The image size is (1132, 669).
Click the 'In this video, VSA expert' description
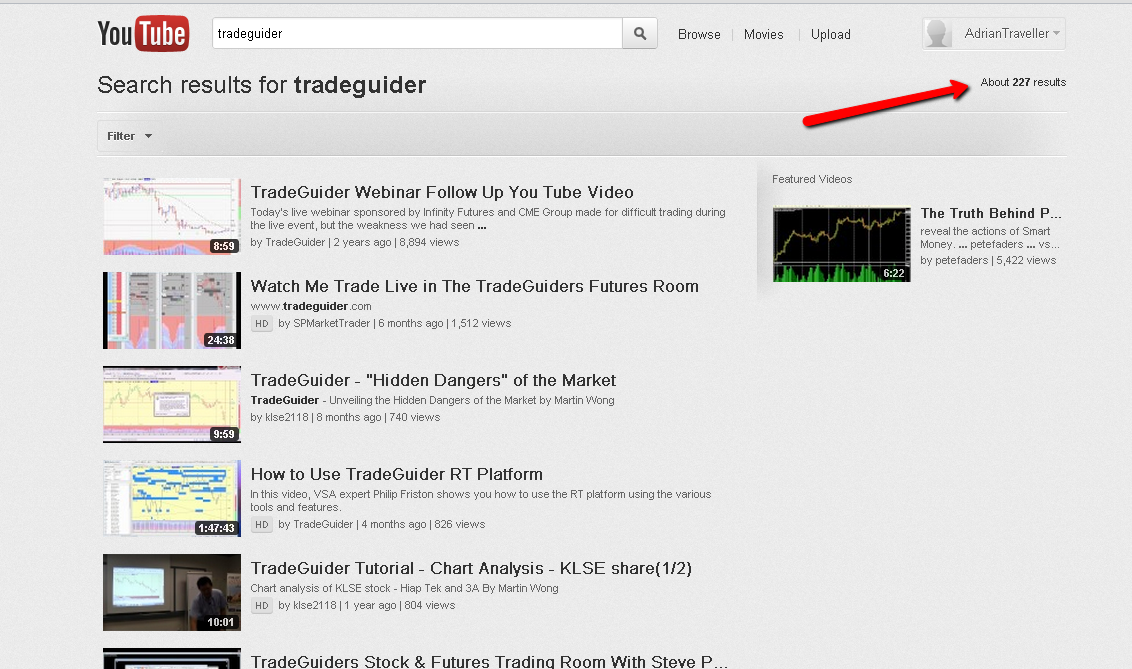(481, 501)
